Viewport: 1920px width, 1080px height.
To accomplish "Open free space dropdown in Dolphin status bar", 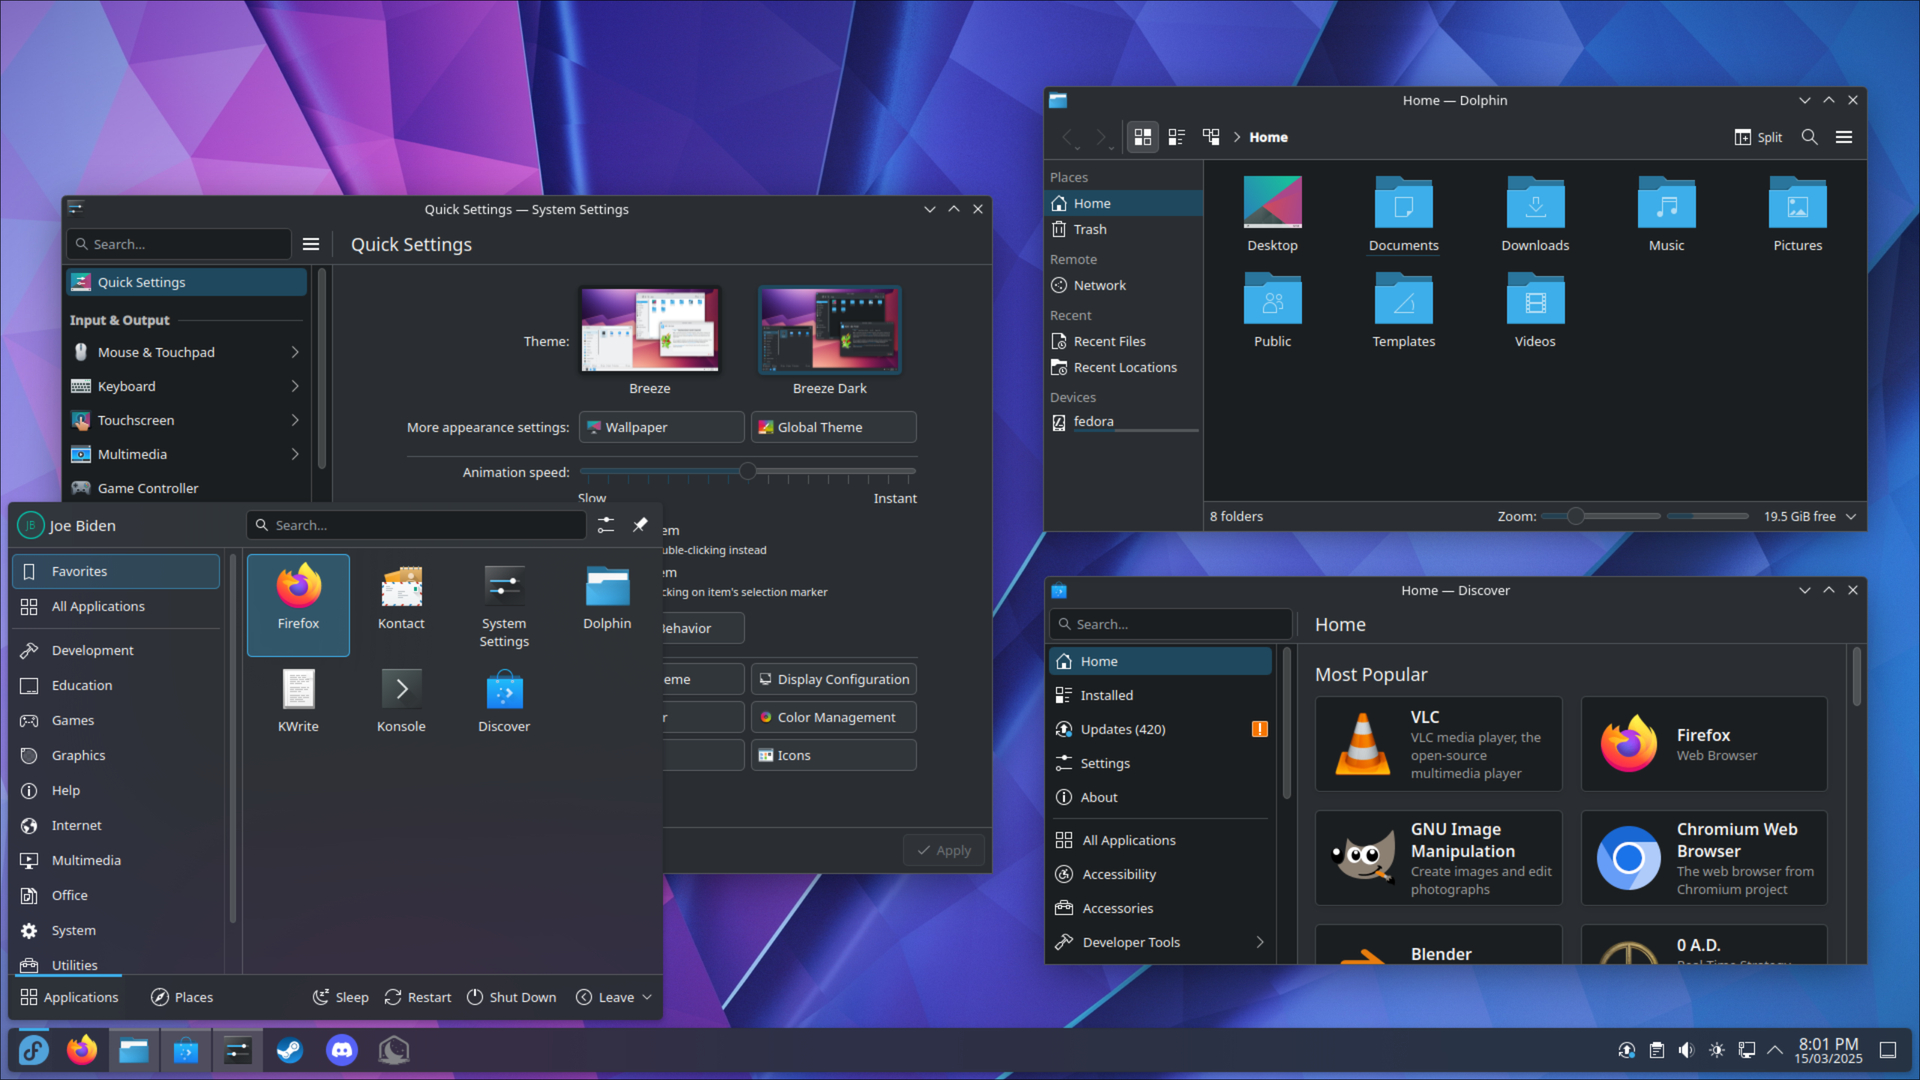I will pos(1851,516).
